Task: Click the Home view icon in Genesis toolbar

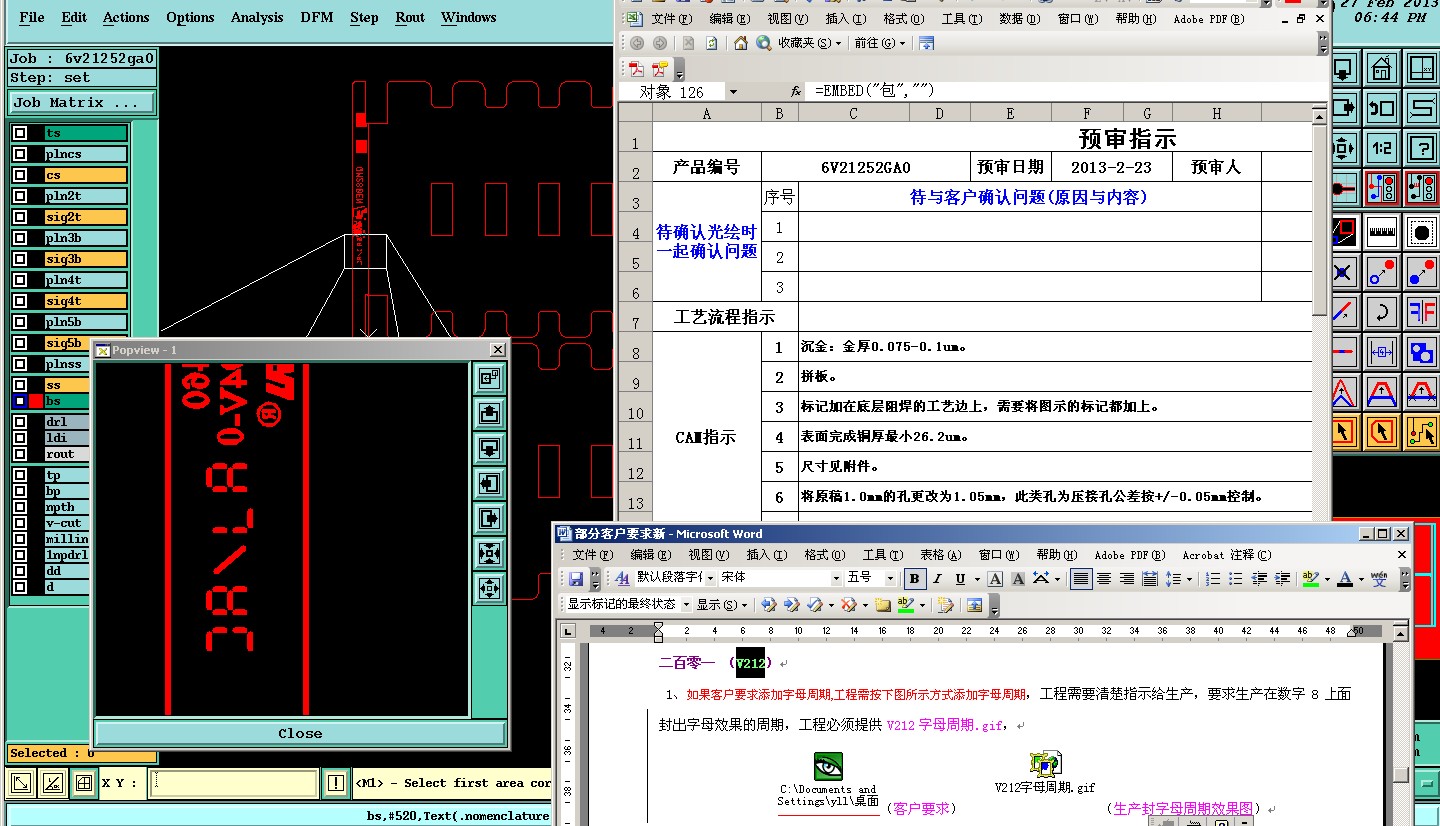Action: [x=1382, y=69]
